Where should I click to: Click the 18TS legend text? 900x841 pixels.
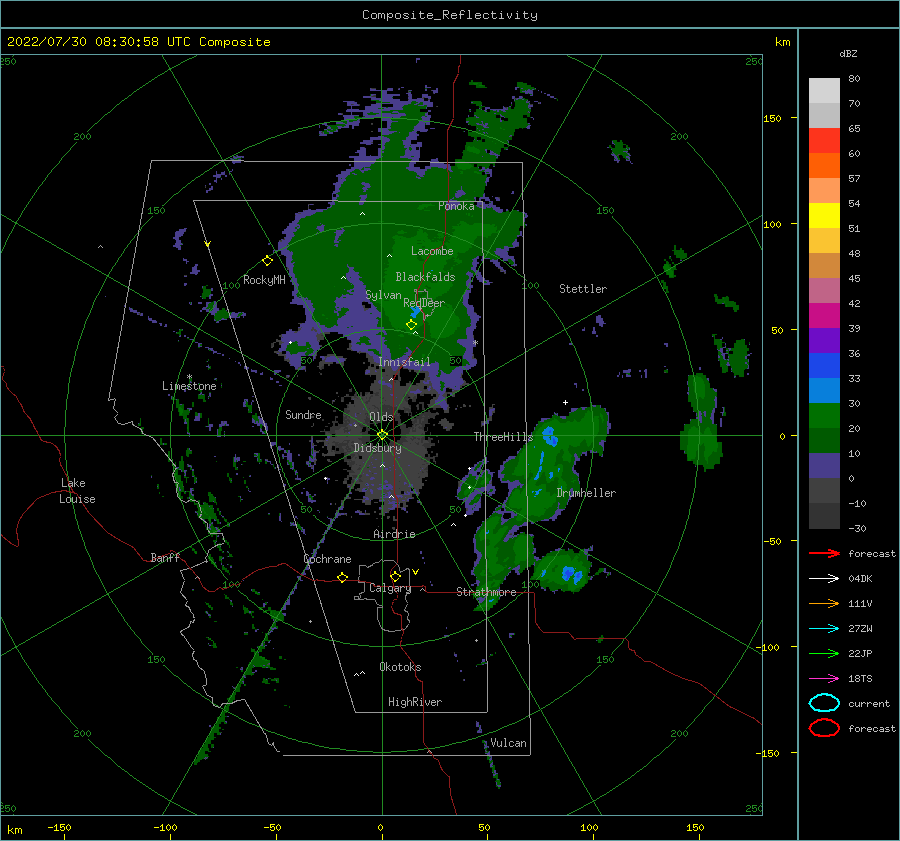point(860,679)
